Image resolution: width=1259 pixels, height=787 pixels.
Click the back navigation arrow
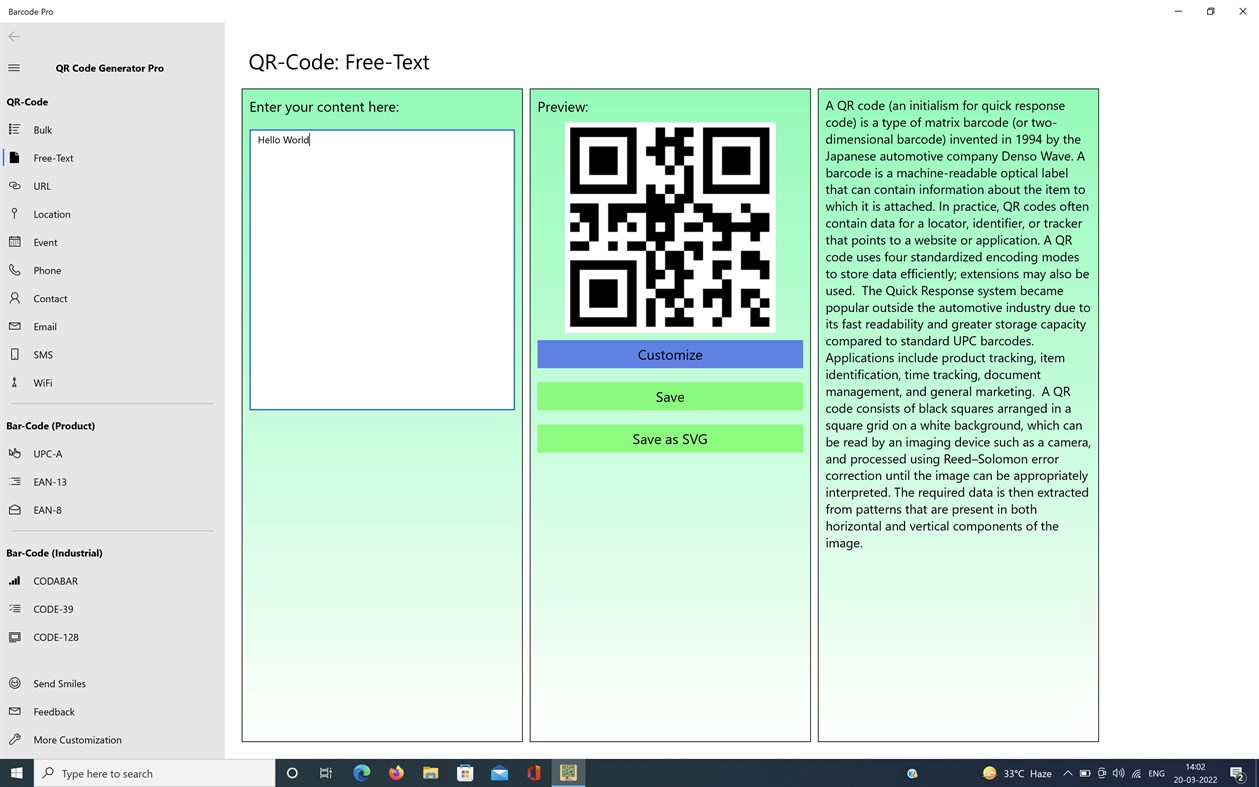click(x=14, y=36)
